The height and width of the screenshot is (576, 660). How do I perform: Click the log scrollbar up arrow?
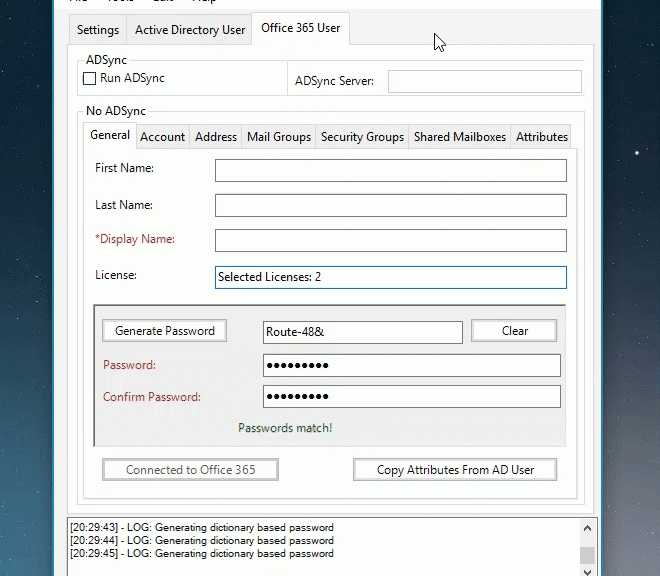click(x=588, y=528)
